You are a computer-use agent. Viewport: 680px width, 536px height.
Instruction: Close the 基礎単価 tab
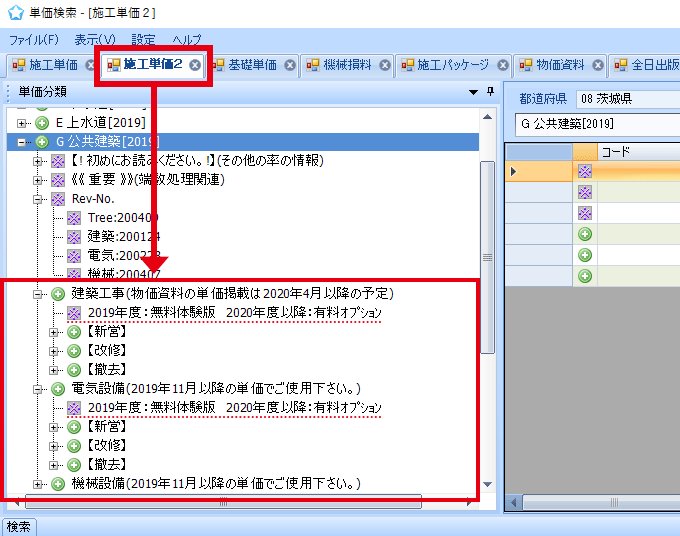290,65
